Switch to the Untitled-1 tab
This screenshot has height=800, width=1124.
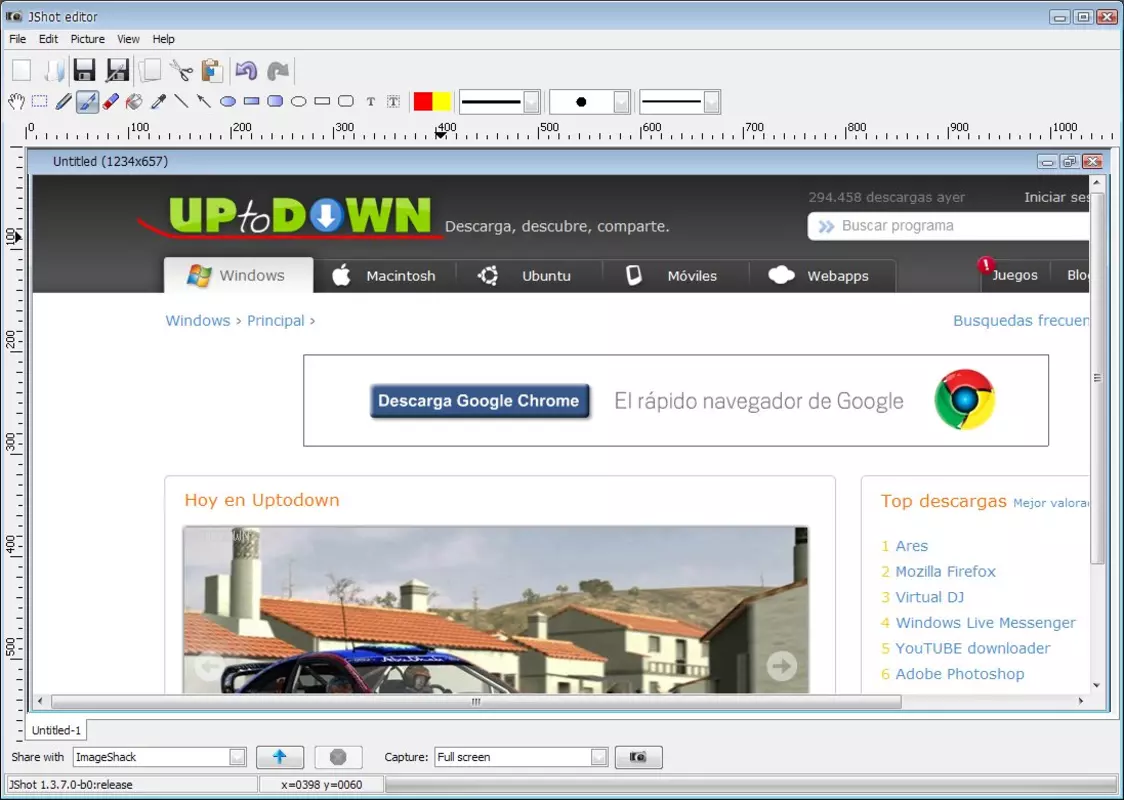click(57, 730)
